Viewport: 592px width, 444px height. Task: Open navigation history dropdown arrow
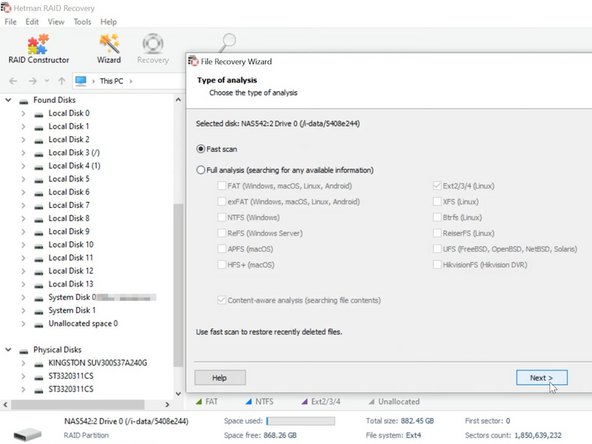click(x=47, y=81)
